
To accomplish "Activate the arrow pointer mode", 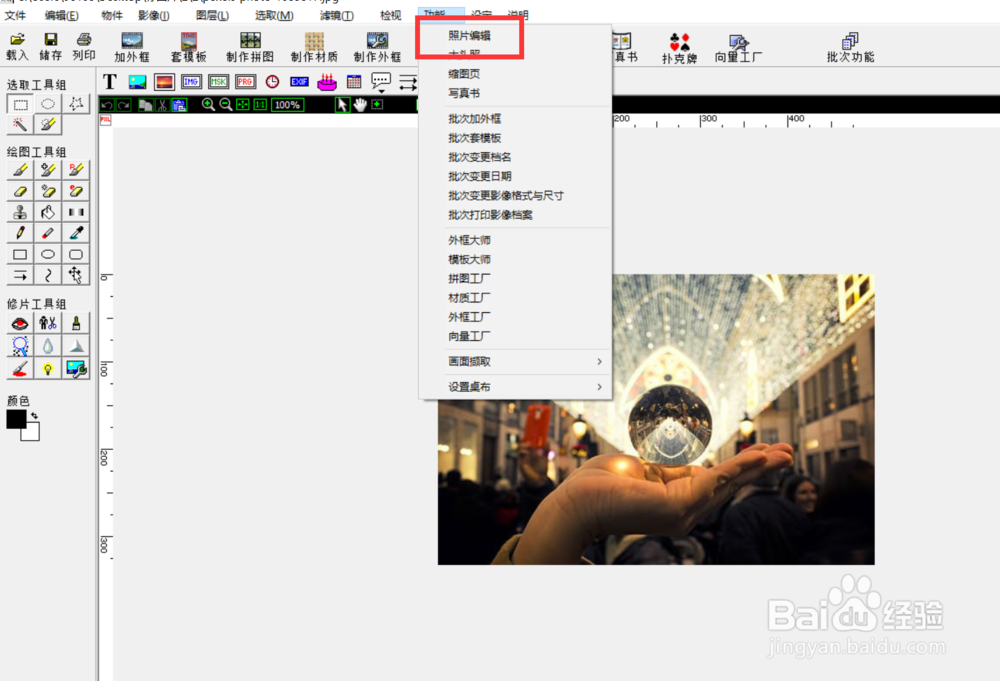I will click(x=342, y=105).
